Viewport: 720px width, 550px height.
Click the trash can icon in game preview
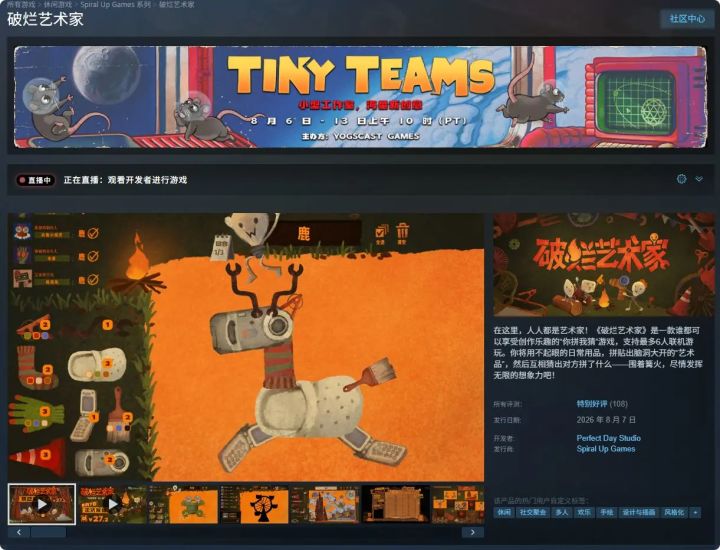click(403, 233)
